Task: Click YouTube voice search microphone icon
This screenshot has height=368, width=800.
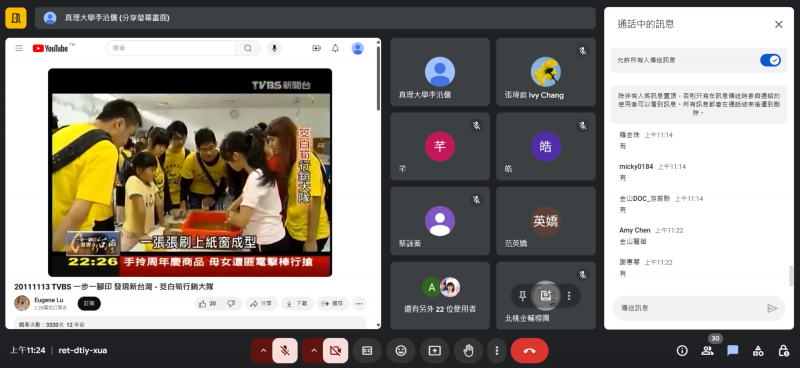Action: click(x=274, y=48)
